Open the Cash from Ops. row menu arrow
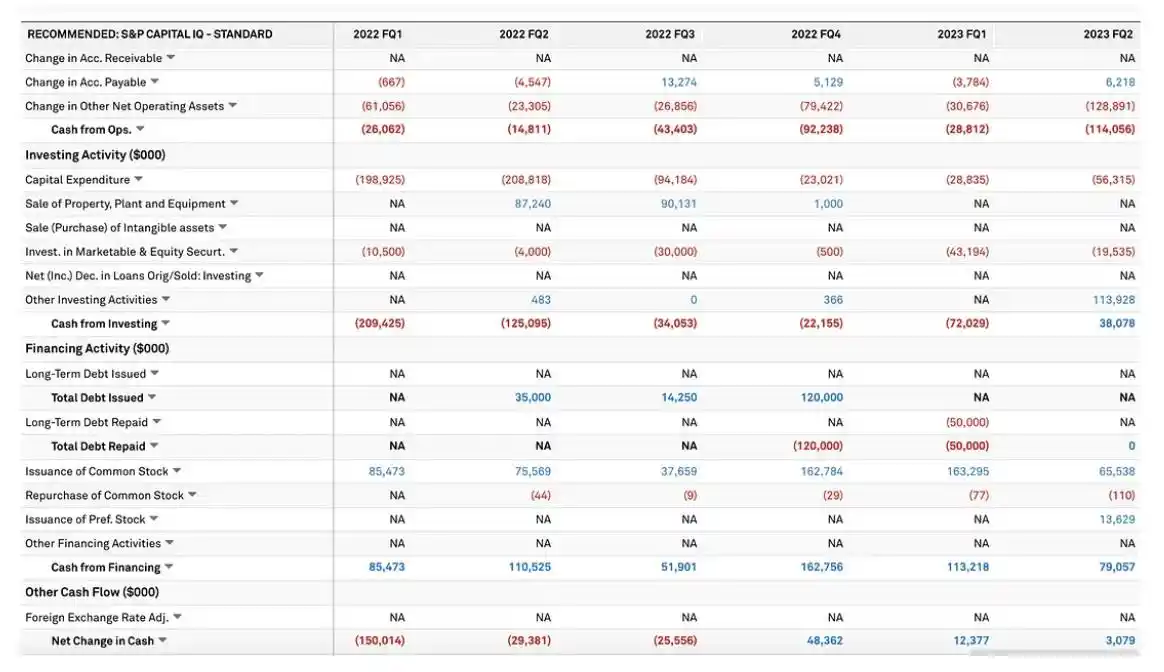The height and width of the screenshot is (672, 1164). pyautogui.click(x=140, y=130)
